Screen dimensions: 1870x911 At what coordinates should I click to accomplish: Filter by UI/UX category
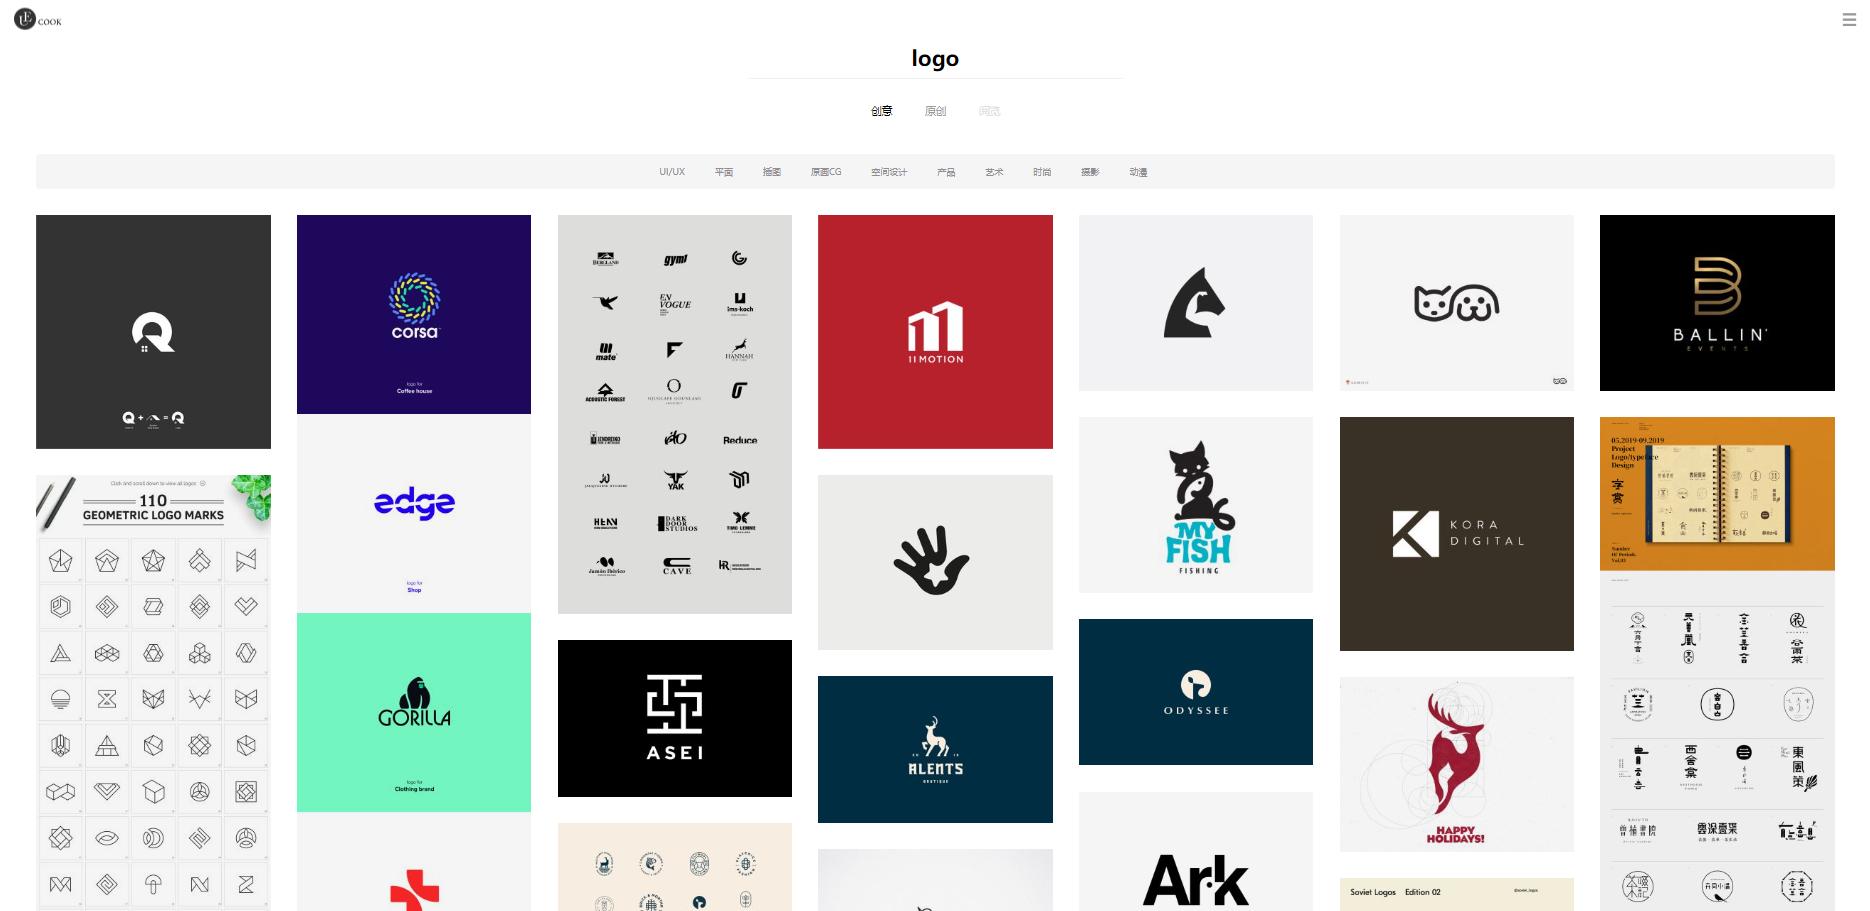click(672, 172)
